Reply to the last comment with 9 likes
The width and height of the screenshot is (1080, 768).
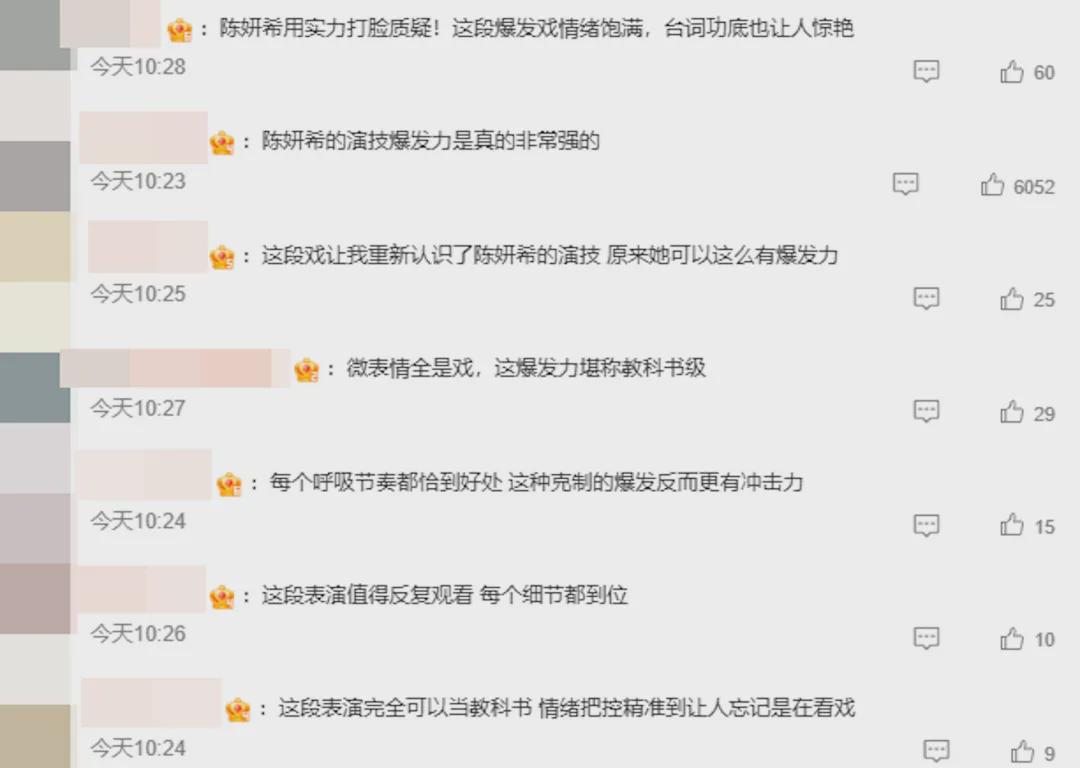936,751
